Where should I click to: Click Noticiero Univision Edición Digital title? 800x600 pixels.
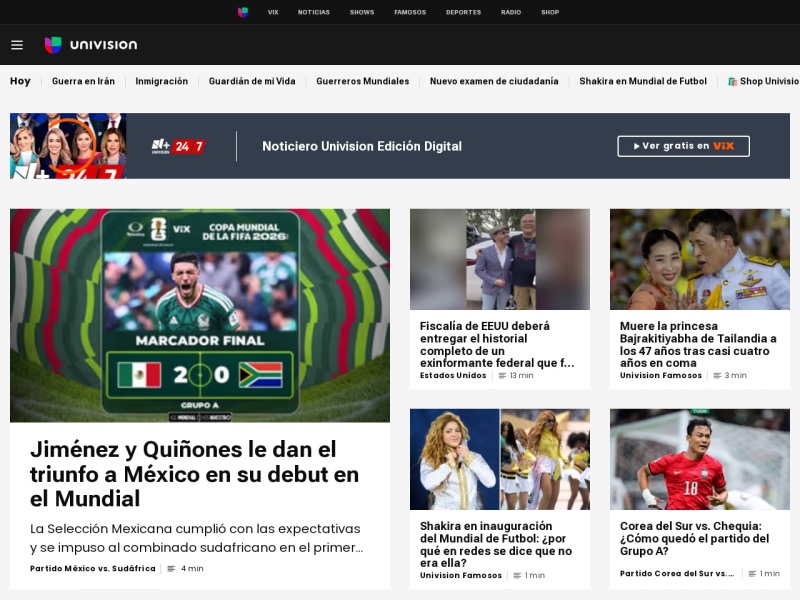tap(362, 146)
